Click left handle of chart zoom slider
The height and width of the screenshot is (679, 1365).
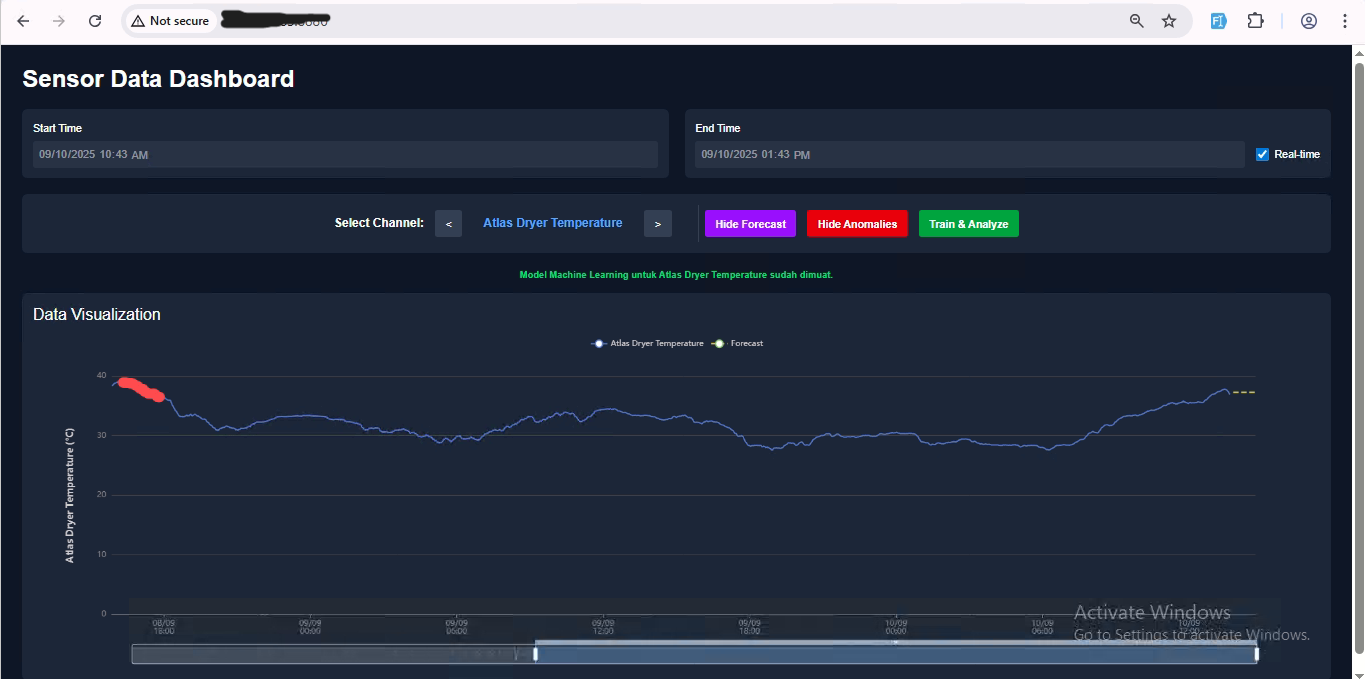pos(536,654)
